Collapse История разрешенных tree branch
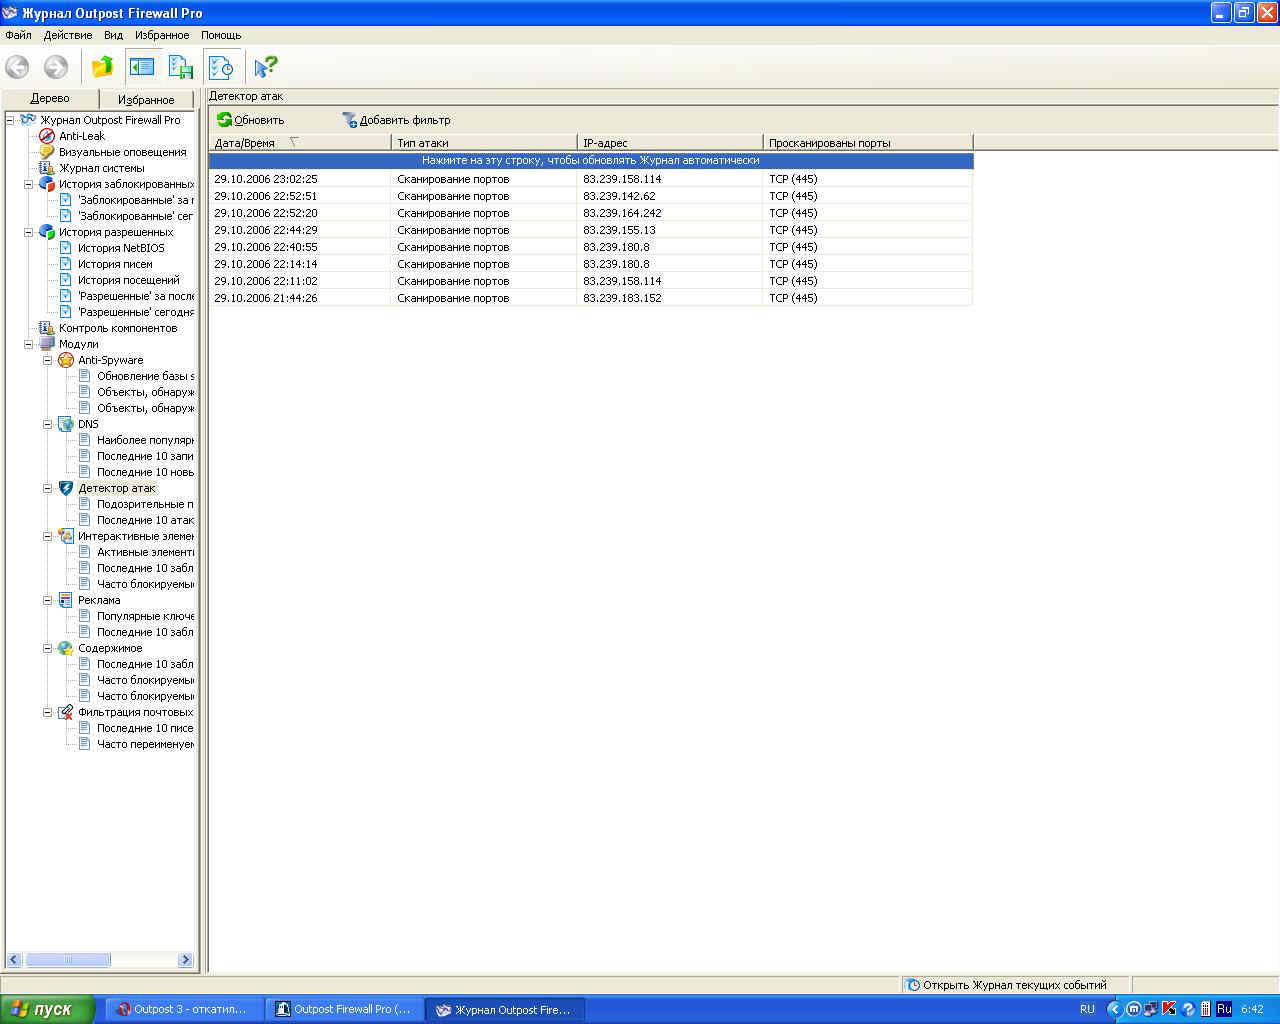Viewport: 1280px width, 1024px height. tap(29, 232)
